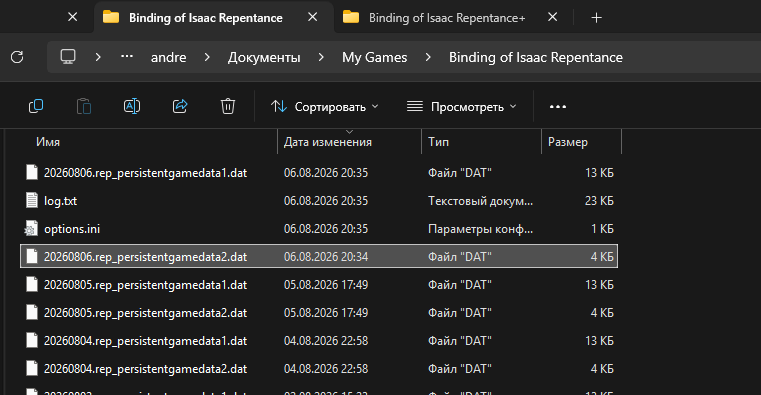Click Параметры конф... type cell
Viewport: 761px width, 395px height.
pos(480,229)
